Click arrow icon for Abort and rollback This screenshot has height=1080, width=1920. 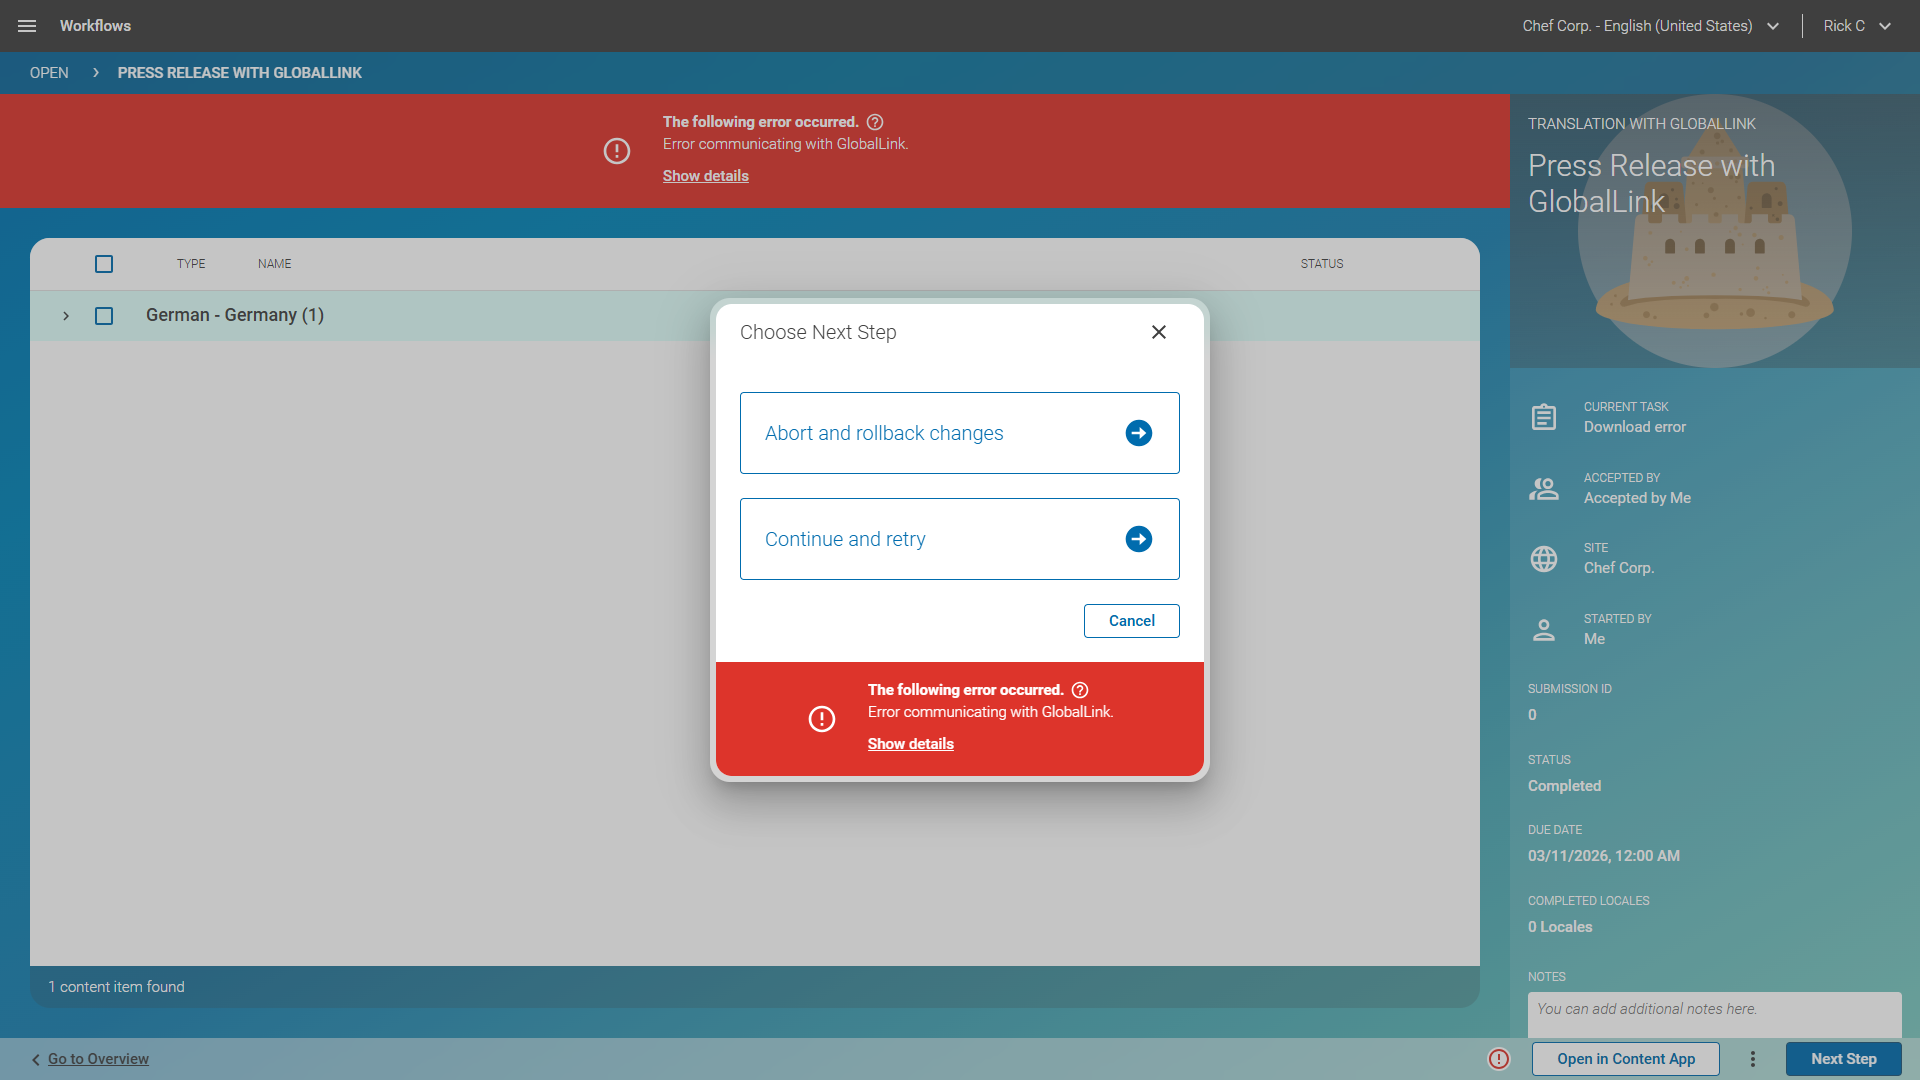[1138, 433]
